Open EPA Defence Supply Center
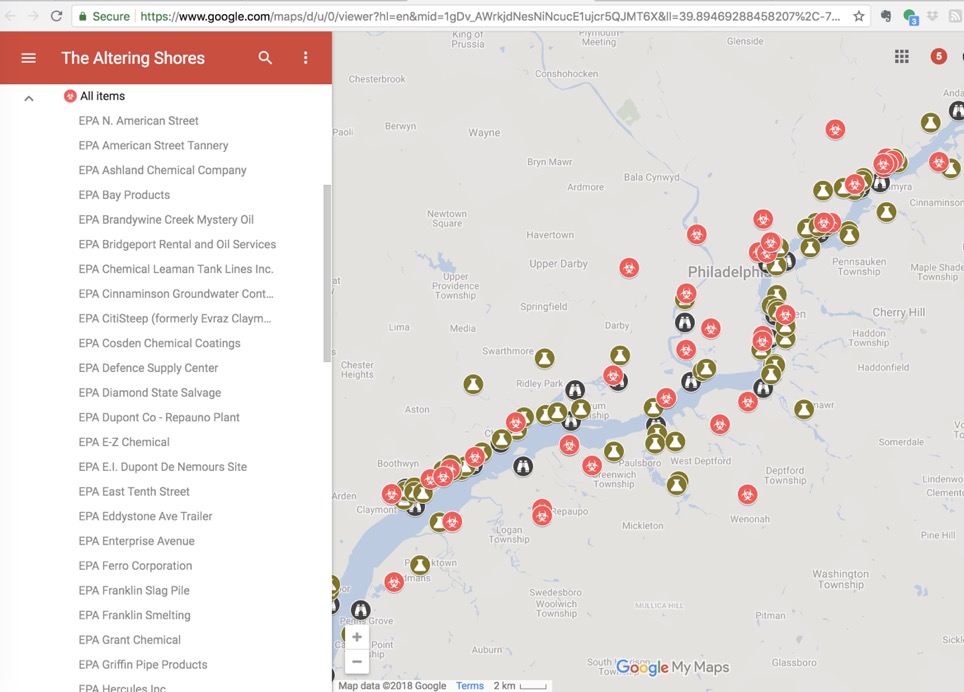 [x=148, y=368]
